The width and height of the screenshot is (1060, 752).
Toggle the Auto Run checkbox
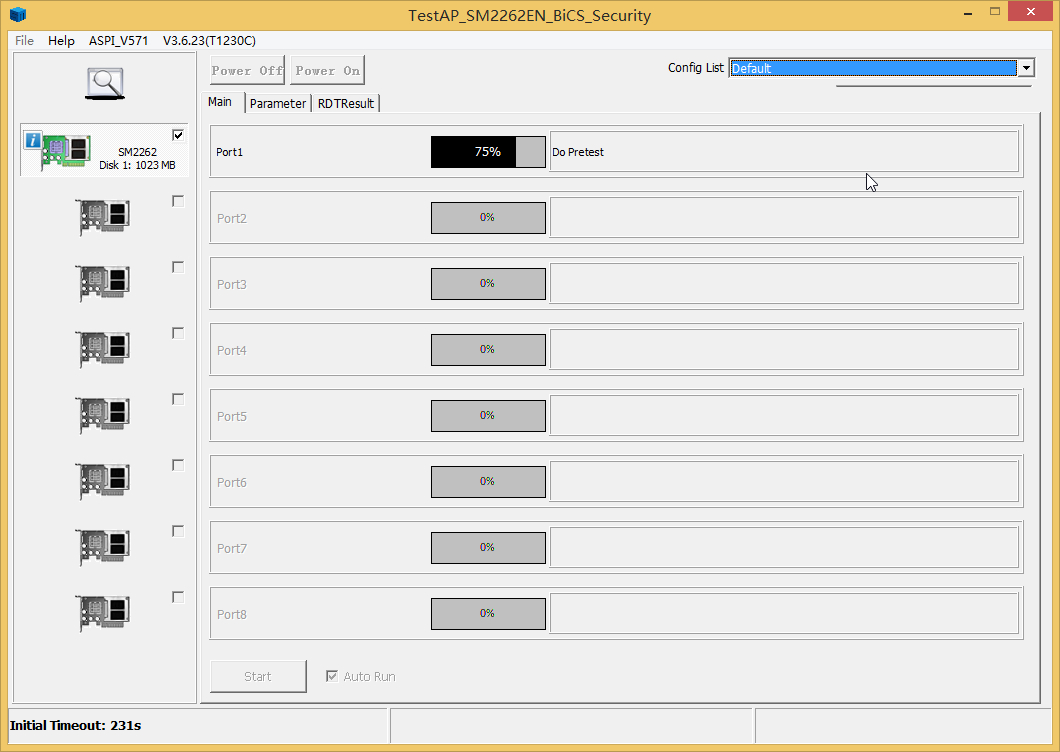coord(332,676)
